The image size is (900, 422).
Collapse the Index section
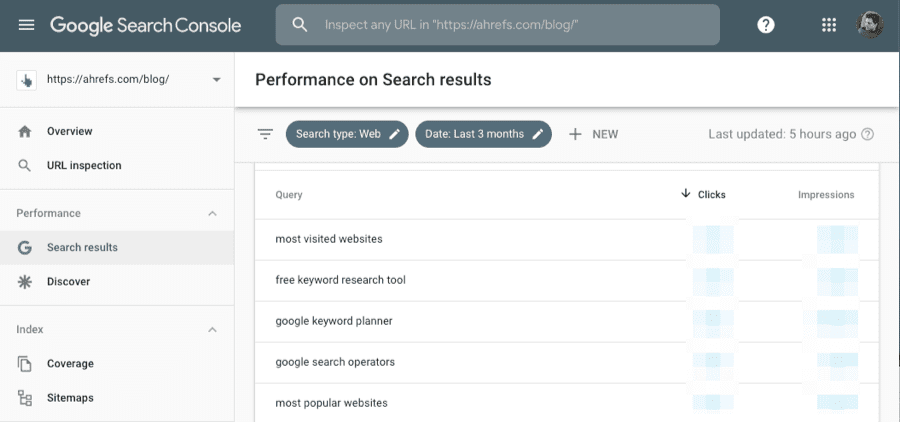coord(212,329)
